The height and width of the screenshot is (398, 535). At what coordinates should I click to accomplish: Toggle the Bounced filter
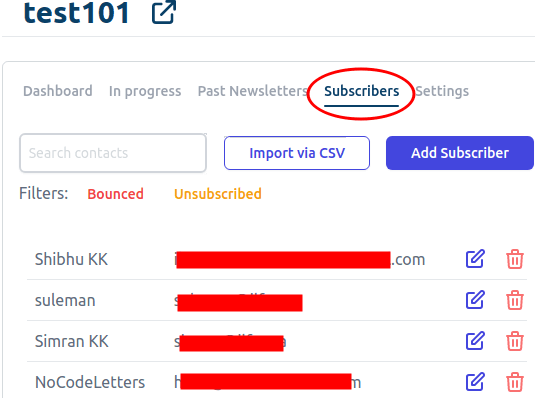[x=115, y=194]
